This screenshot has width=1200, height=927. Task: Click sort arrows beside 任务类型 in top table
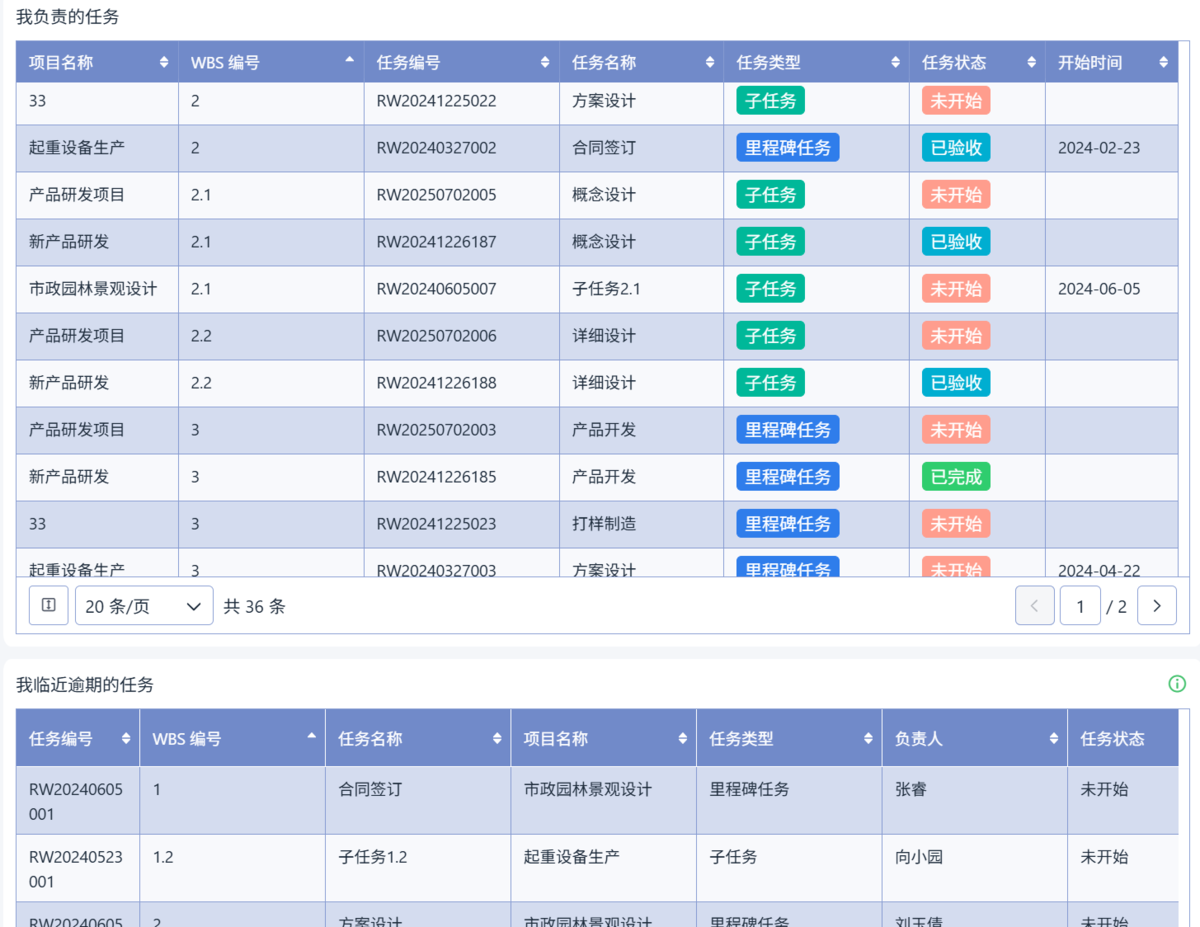[895, 62]
